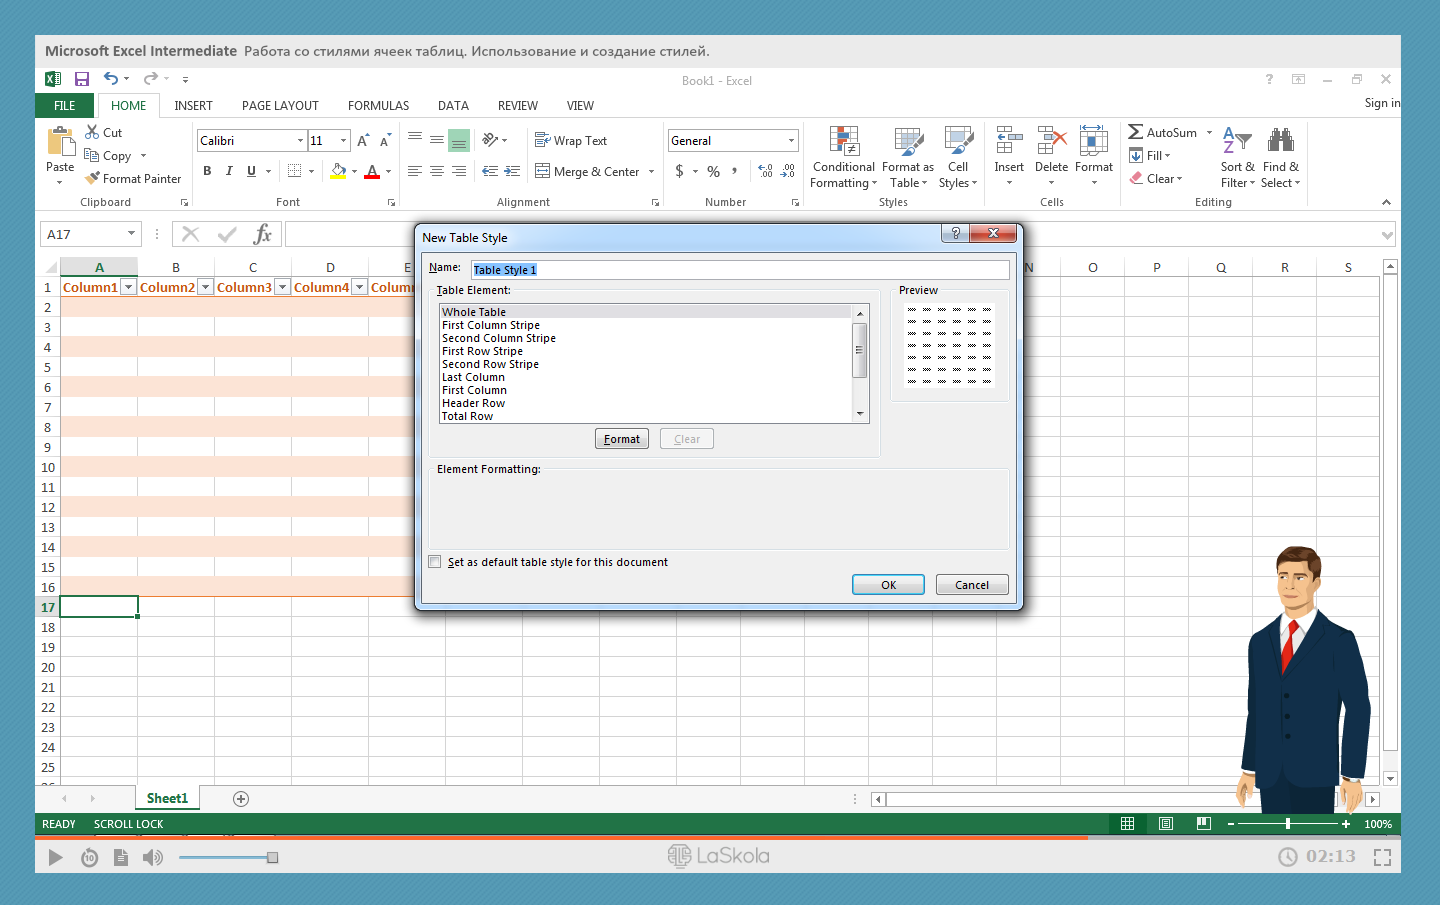
Task: Open the Column1 filter dropdown
Action: point(128,287)
